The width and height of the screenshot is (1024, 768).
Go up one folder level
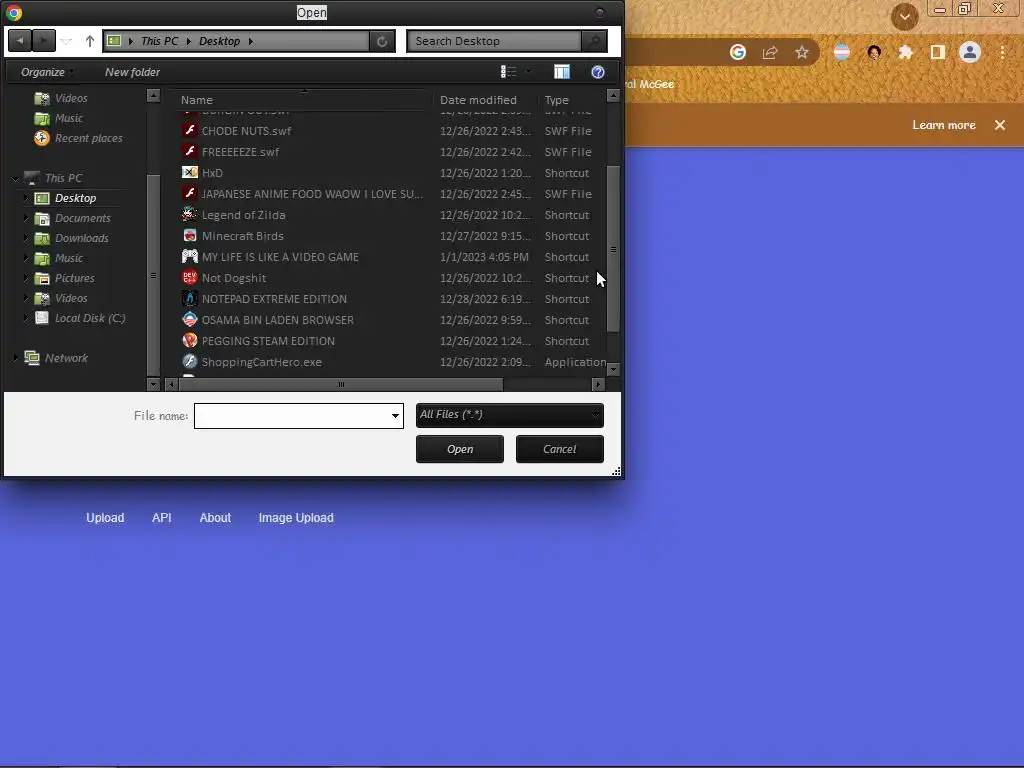[89, 41]
